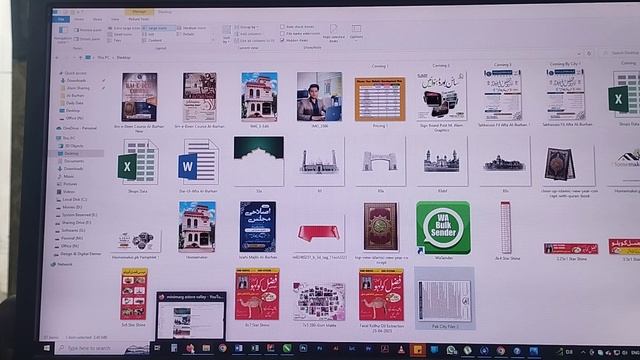Image resolution: width=640 pixels, height=360 pixels.
Task: Open the Picture Tools tab
Action: pos(139,19)
